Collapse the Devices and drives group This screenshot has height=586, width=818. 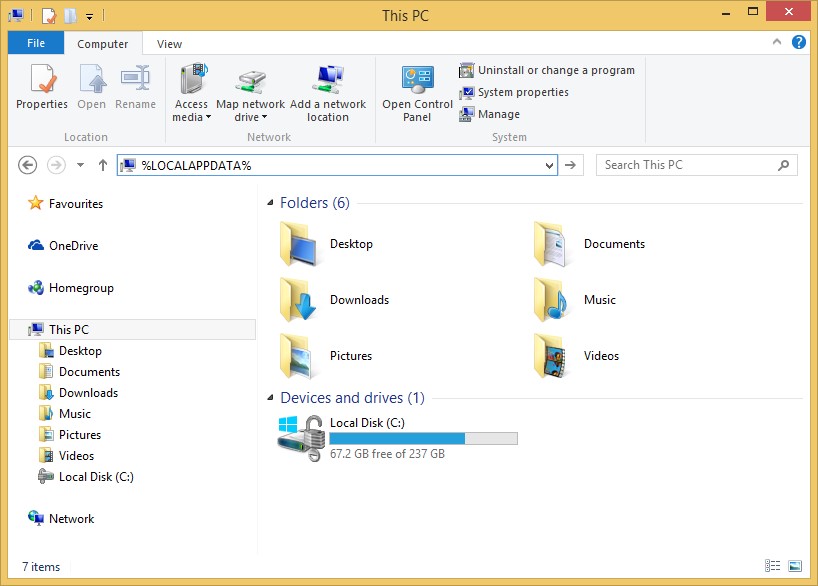click(270, 398)
